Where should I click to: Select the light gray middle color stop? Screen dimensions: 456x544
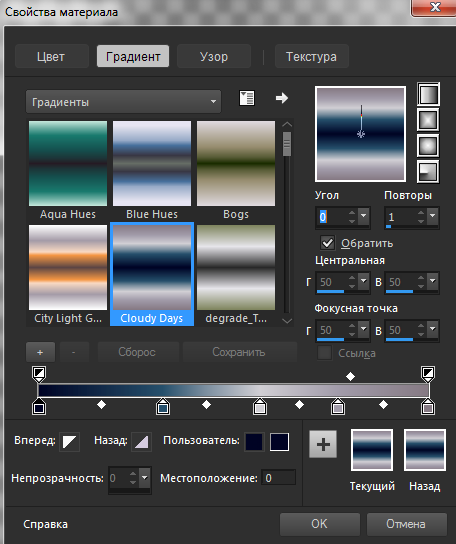point(260,407)
